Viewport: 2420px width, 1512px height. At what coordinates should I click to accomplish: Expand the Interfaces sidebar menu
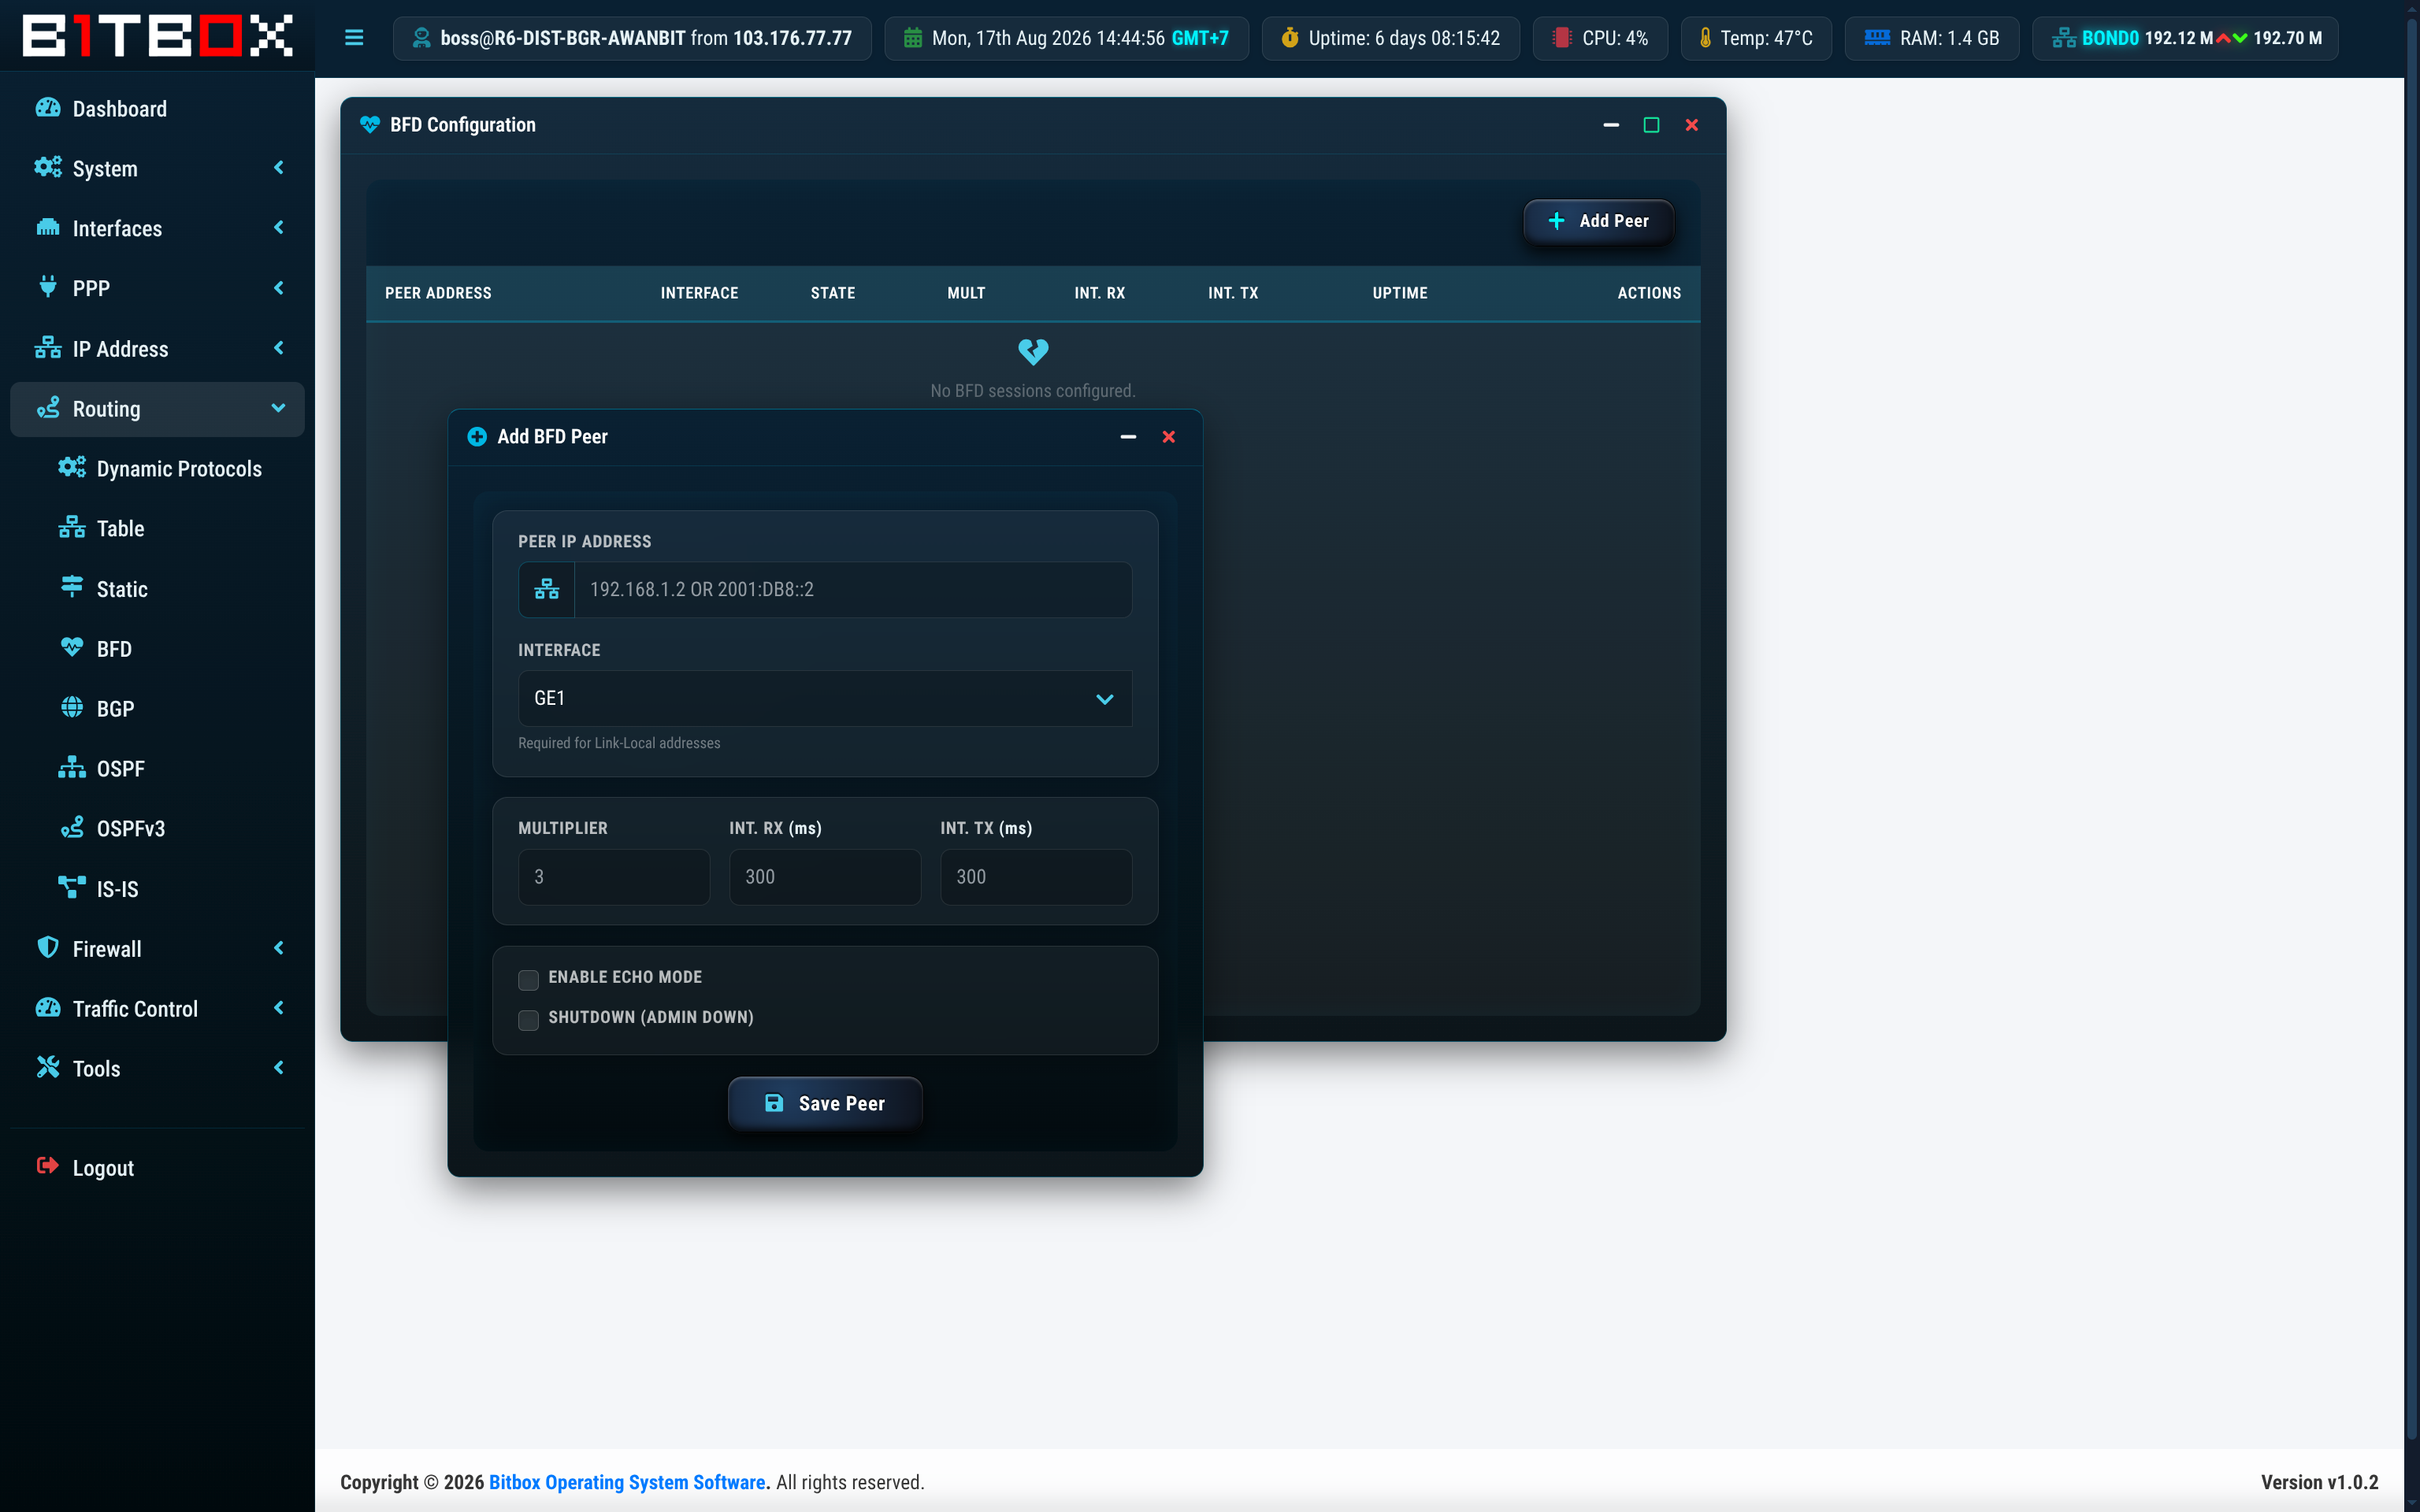click(158, 228)
